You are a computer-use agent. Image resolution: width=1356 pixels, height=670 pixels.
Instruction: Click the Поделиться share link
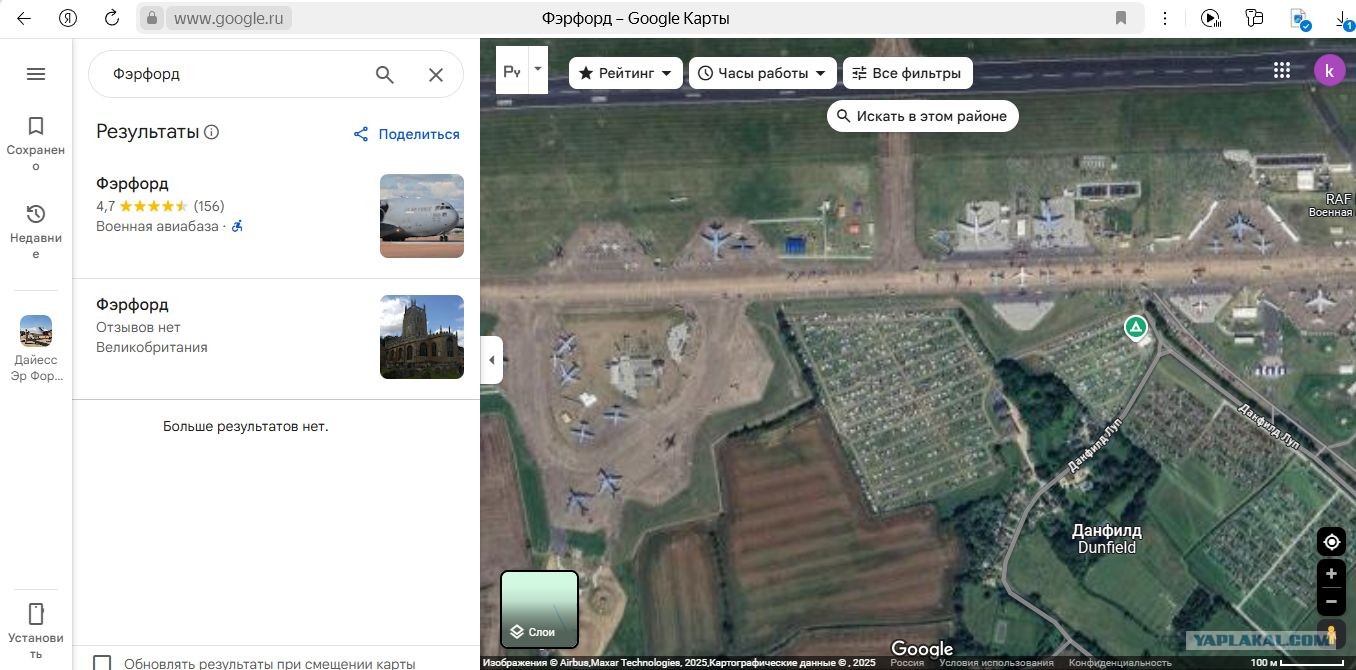pyautogui.click(x=407, y=134)
